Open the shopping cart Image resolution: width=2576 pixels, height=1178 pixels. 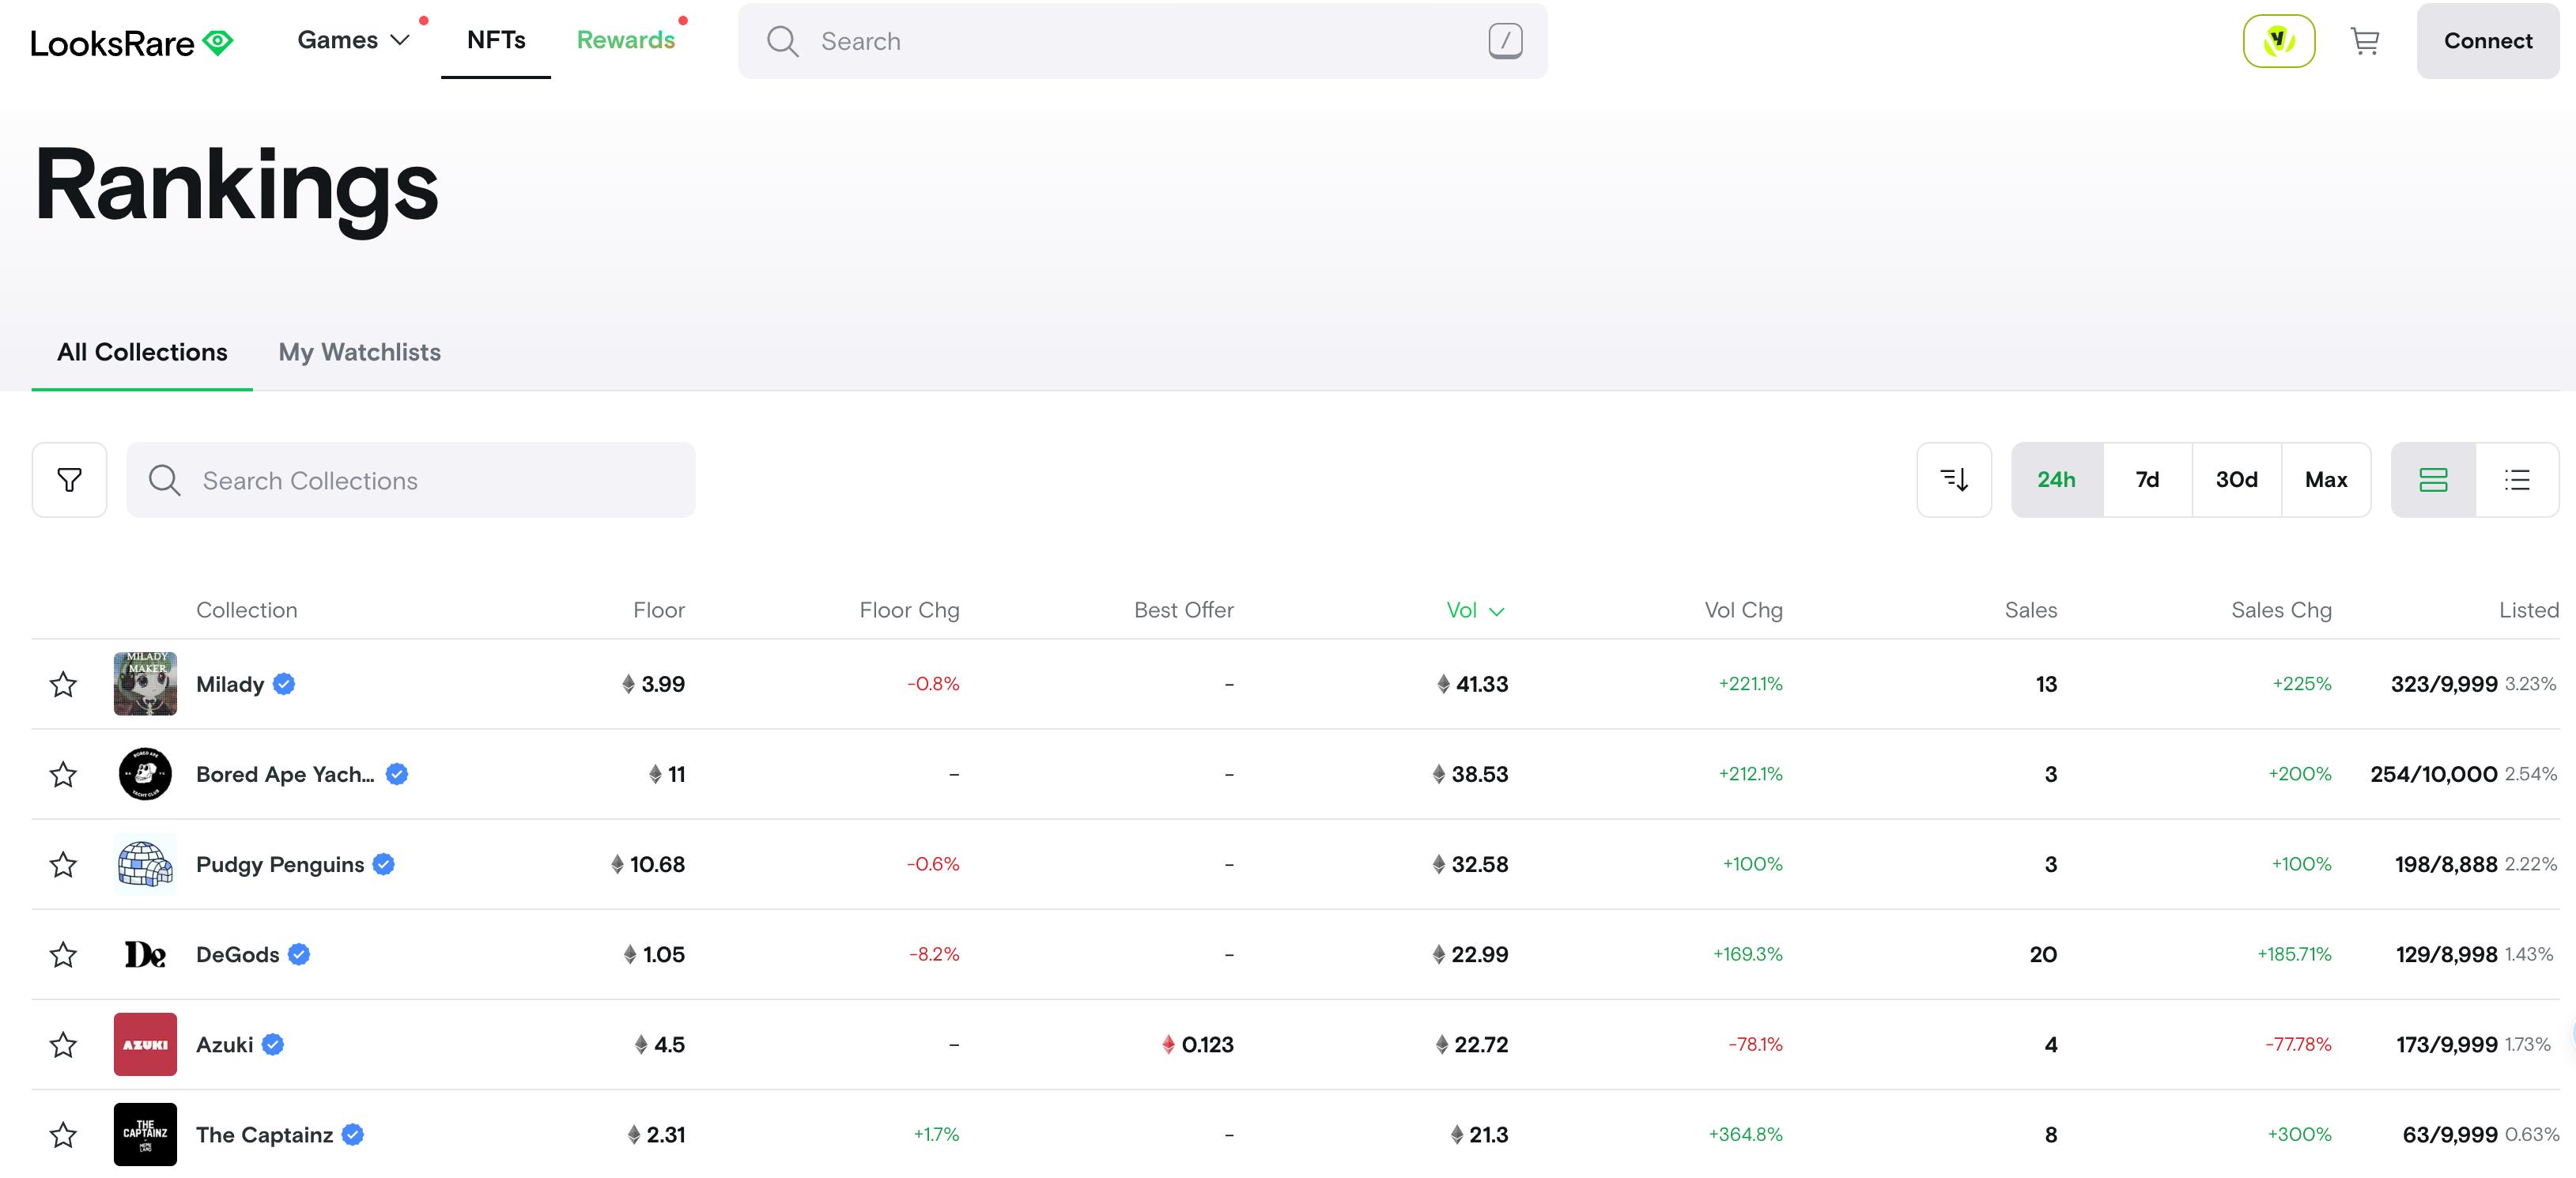2364,41
